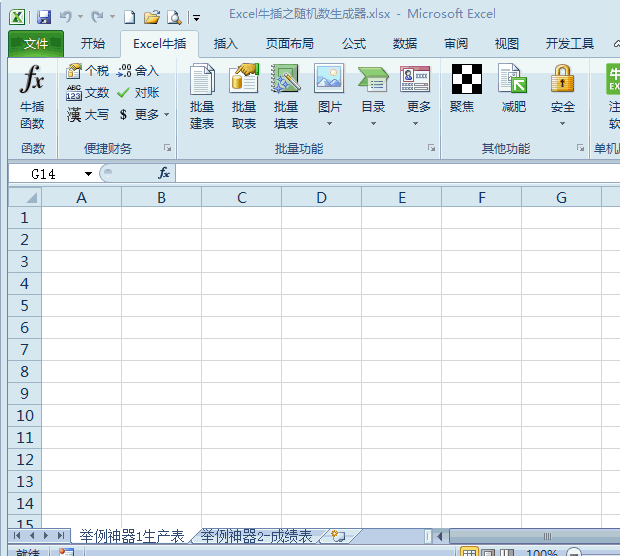The height and width of the screenshot is (556, 620).
Task: Expand the Name Box dropdown arrow
Action: tap(88, 174)
